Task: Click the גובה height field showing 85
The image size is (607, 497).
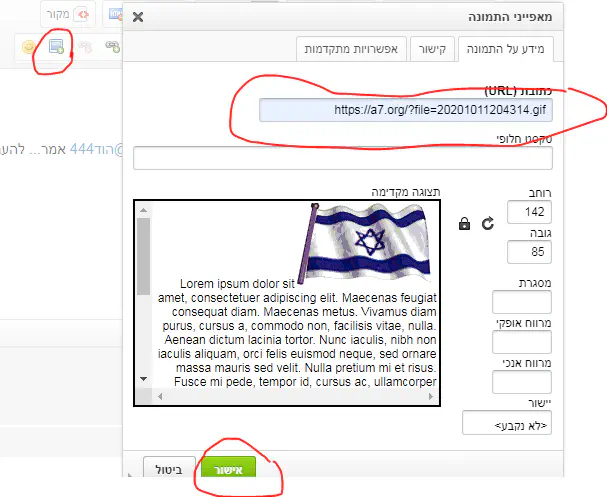Action: click(x=530, y=251)
